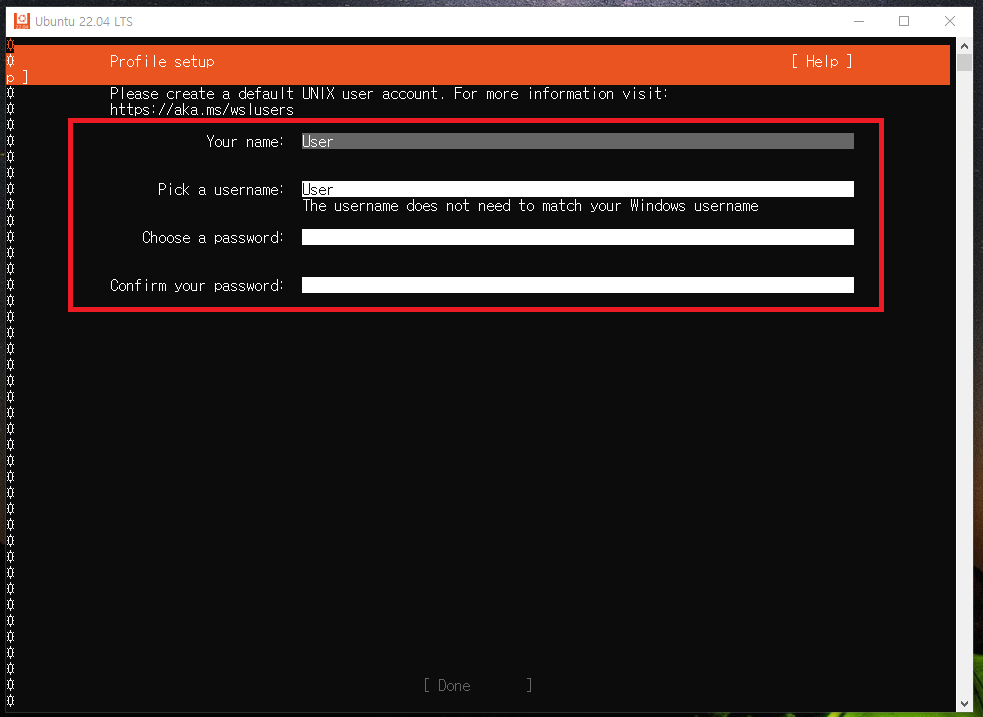Focus the Choose a password field
The image size is (983, 717).
(577, 237)
